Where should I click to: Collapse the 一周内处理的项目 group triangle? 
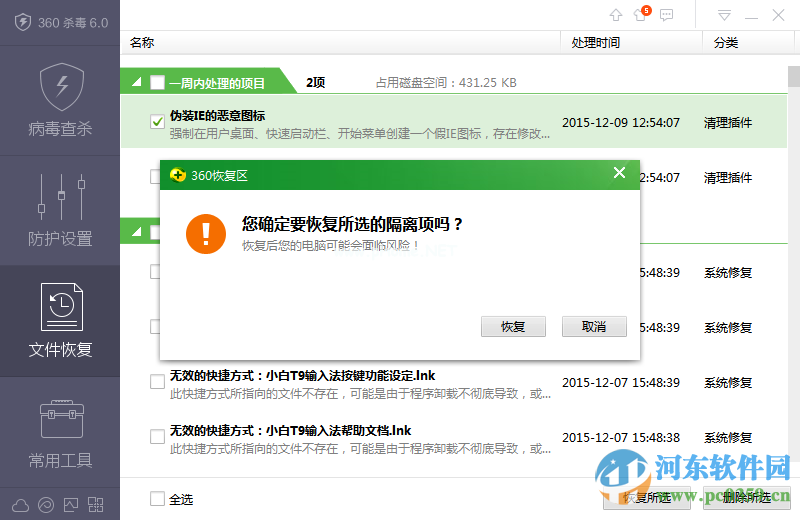point(136,83)
